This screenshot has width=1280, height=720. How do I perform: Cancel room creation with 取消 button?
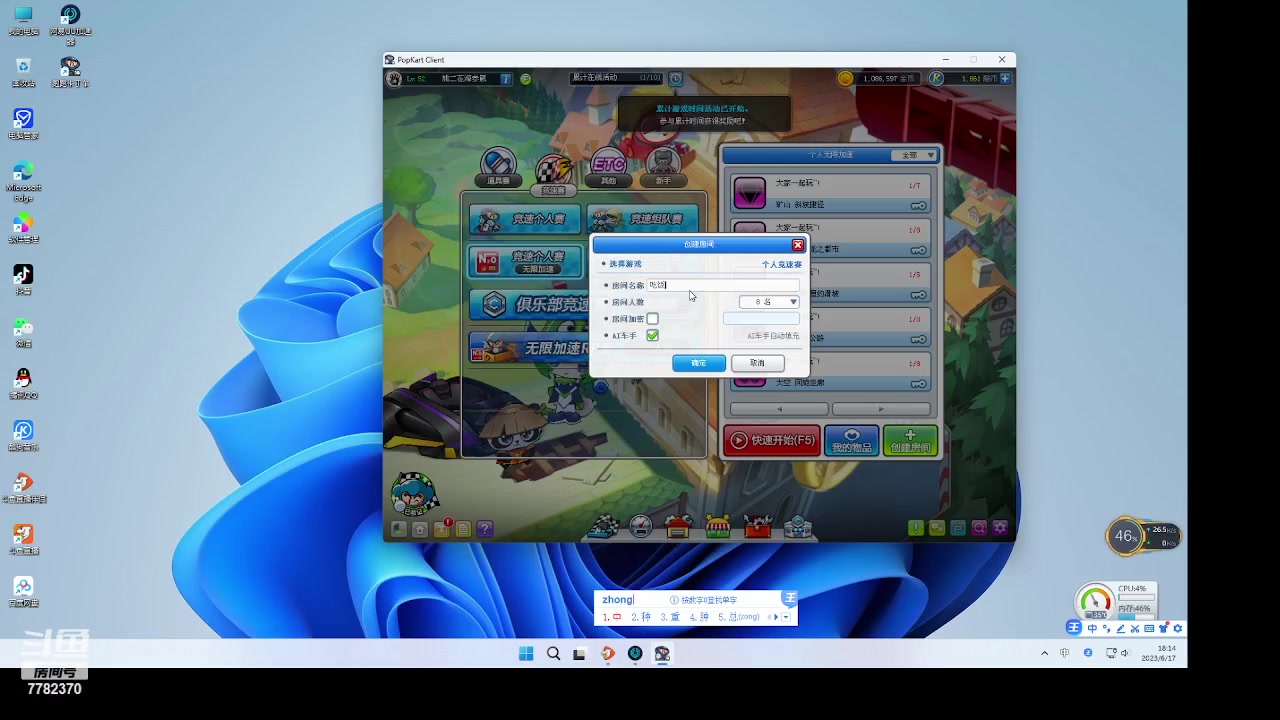pos(757,363)
